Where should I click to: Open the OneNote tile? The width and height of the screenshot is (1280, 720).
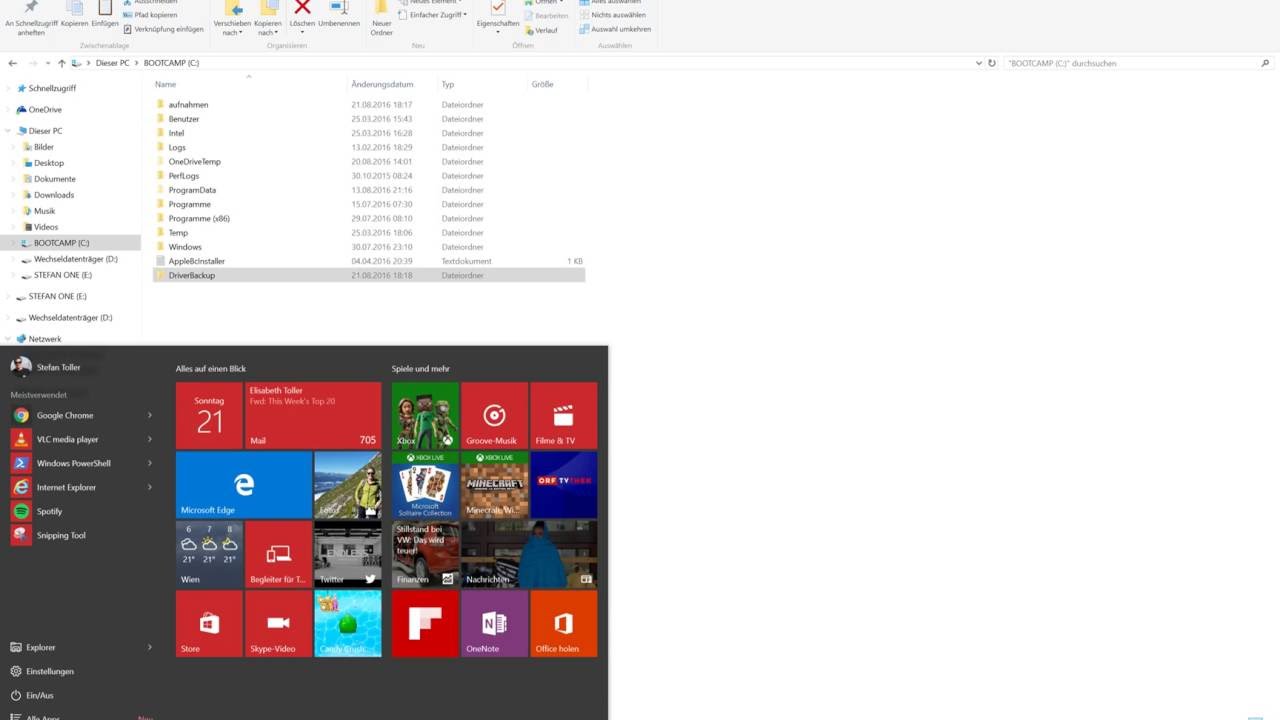pyautogui.click(x=494, y=623)
